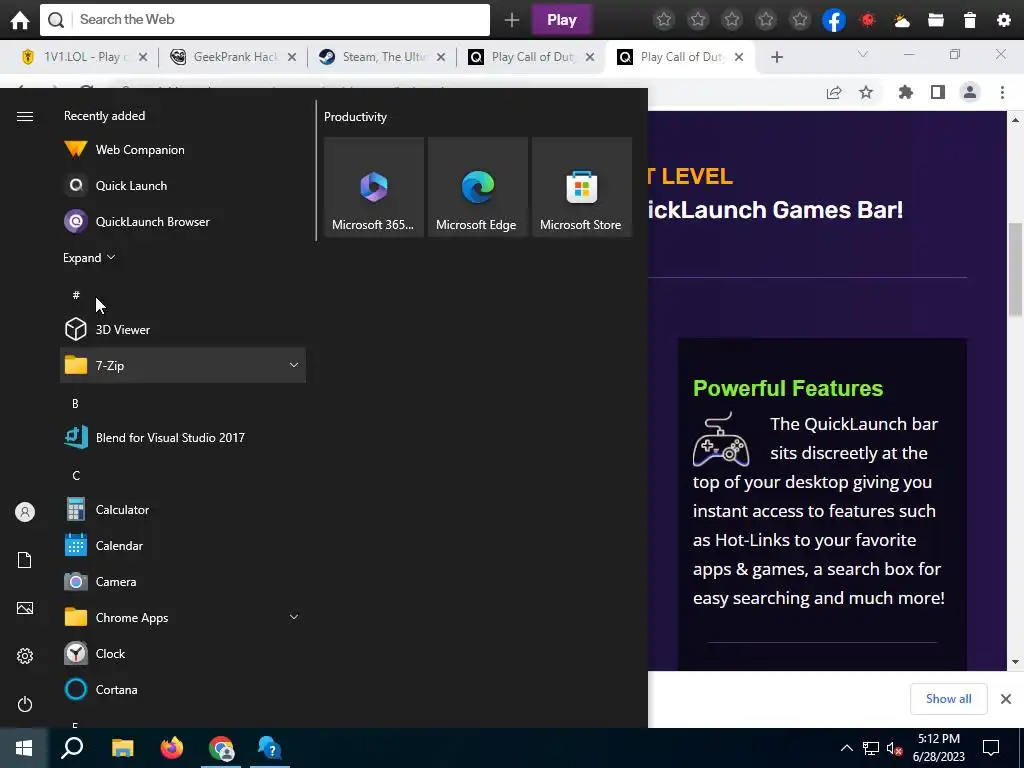Image resolution: width=1024 pixels, height=768 pixels.
Task: Click the trash can icon in the QuickLaunch bar
Action: coord(970,20)
